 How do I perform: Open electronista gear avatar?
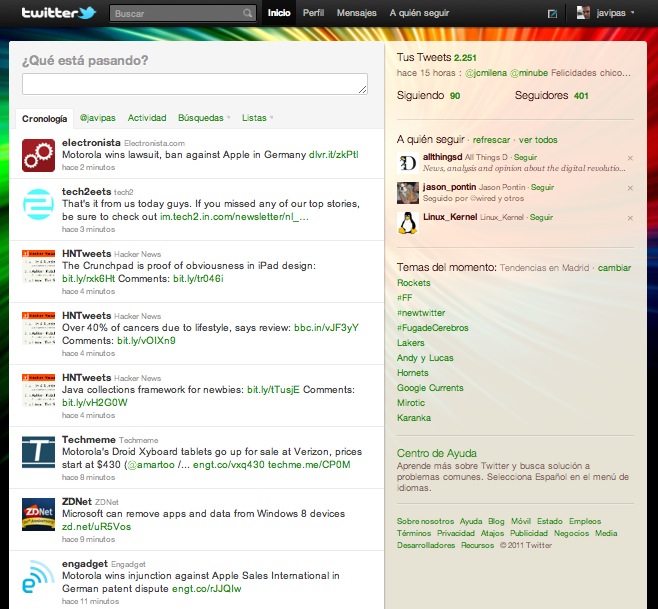tap(38, 155)
